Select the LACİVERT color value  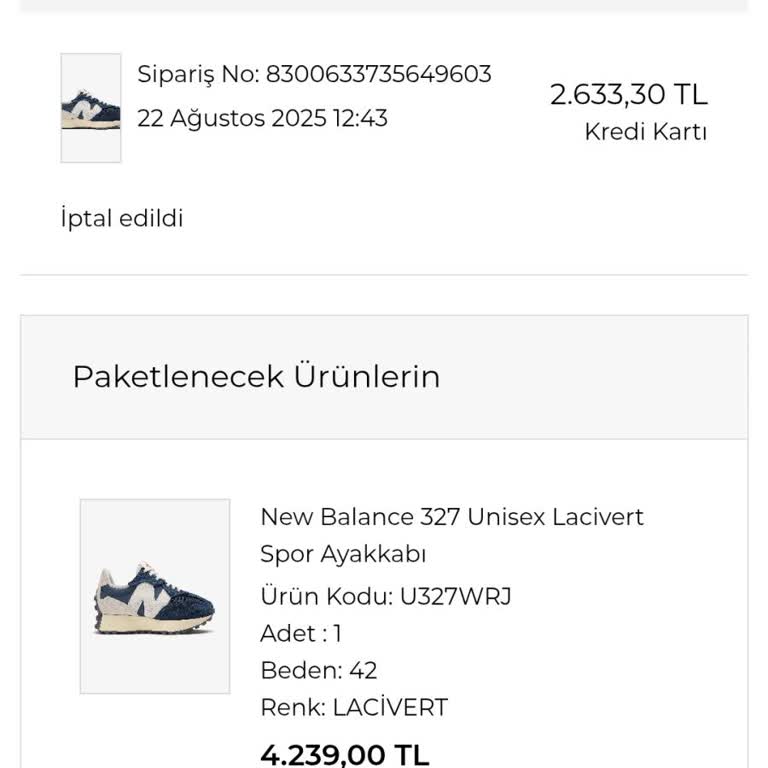[390, 708]
